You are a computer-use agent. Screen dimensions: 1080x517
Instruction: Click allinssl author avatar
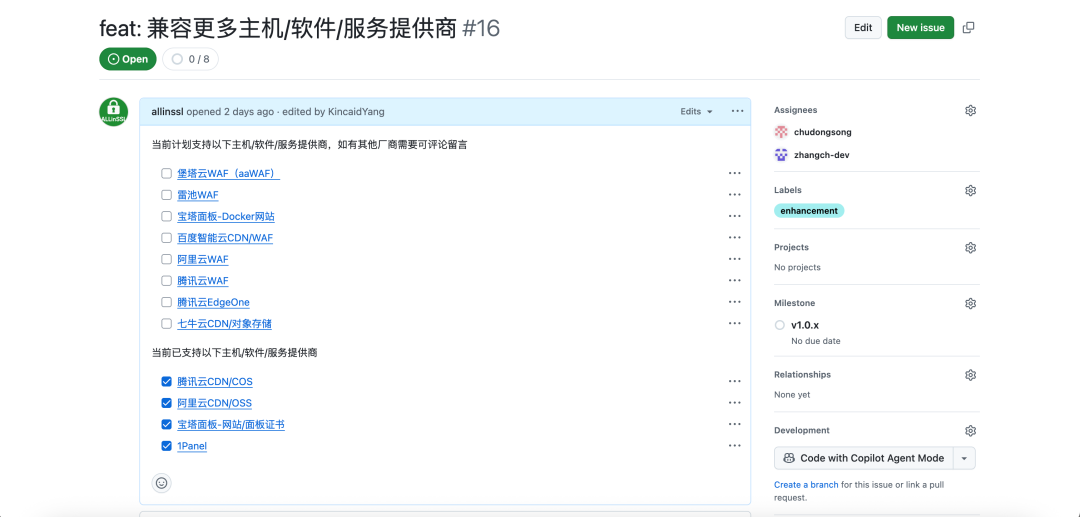[114, 112]
